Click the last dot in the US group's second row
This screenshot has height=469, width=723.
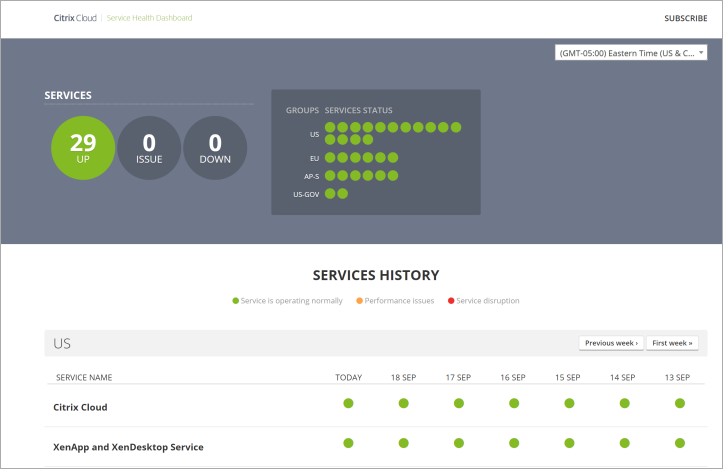(x=367, y=139)
